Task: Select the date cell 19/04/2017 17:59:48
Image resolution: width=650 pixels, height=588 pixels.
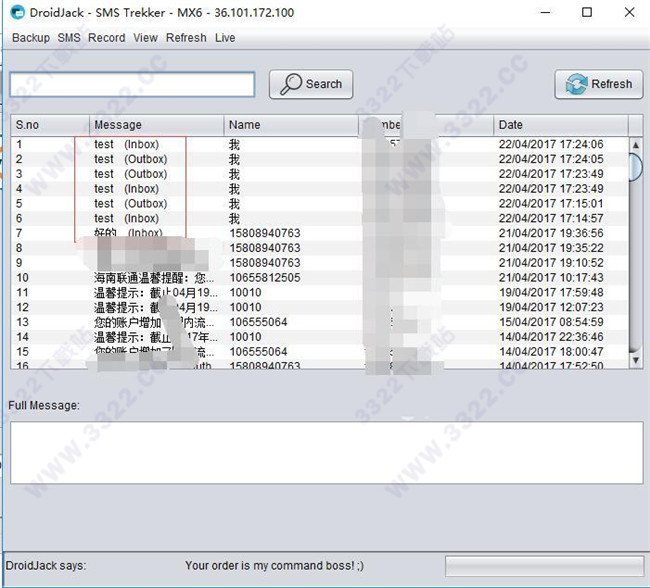Action: pos(551,292)
